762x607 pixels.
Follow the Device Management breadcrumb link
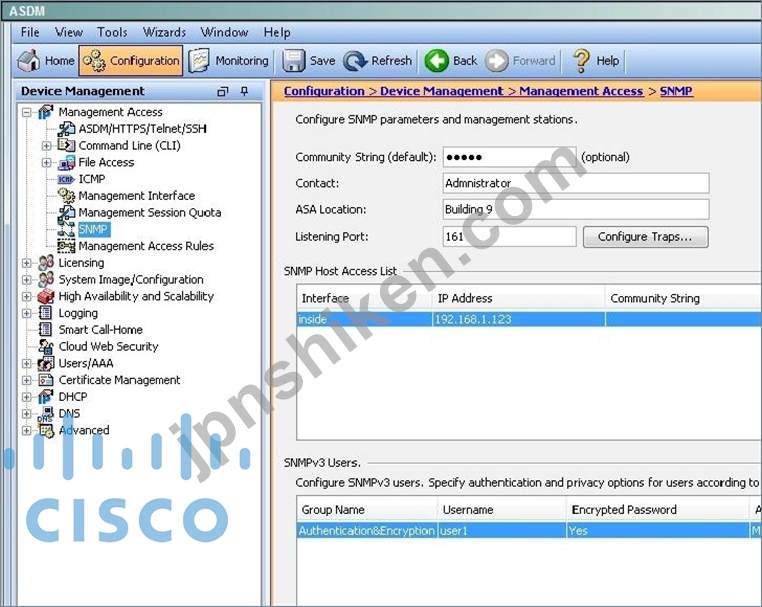pyautogui.click(x=442, y=91)
